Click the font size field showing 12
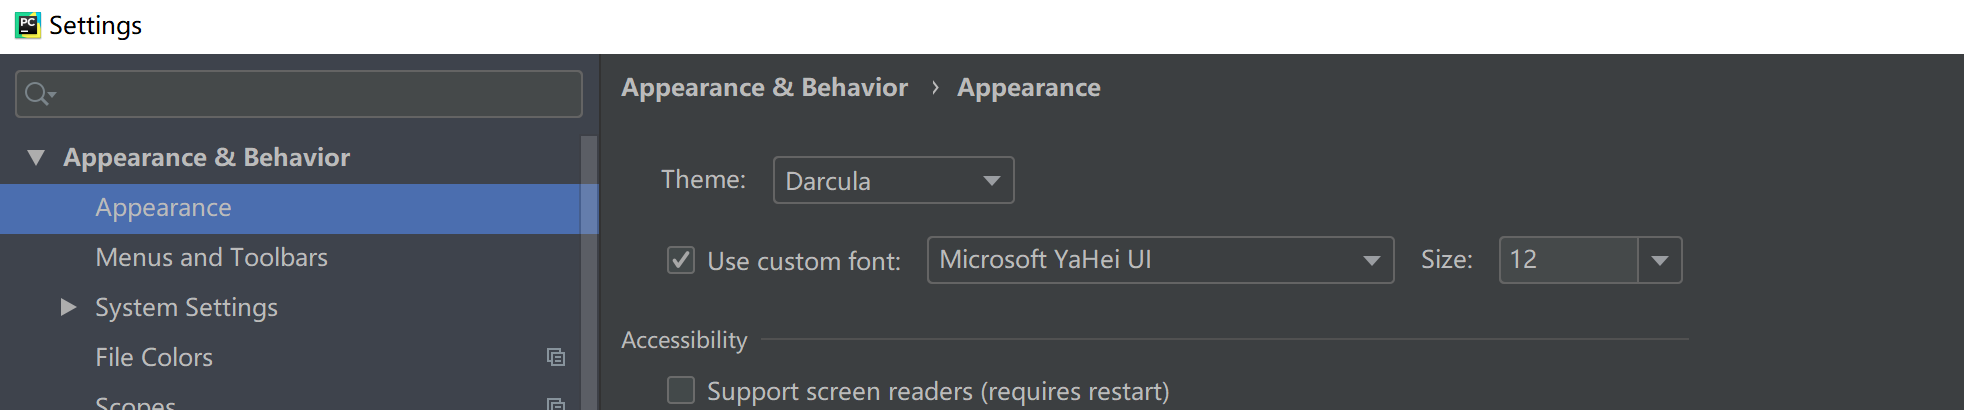1964x410 pixels. point(1568,260)
